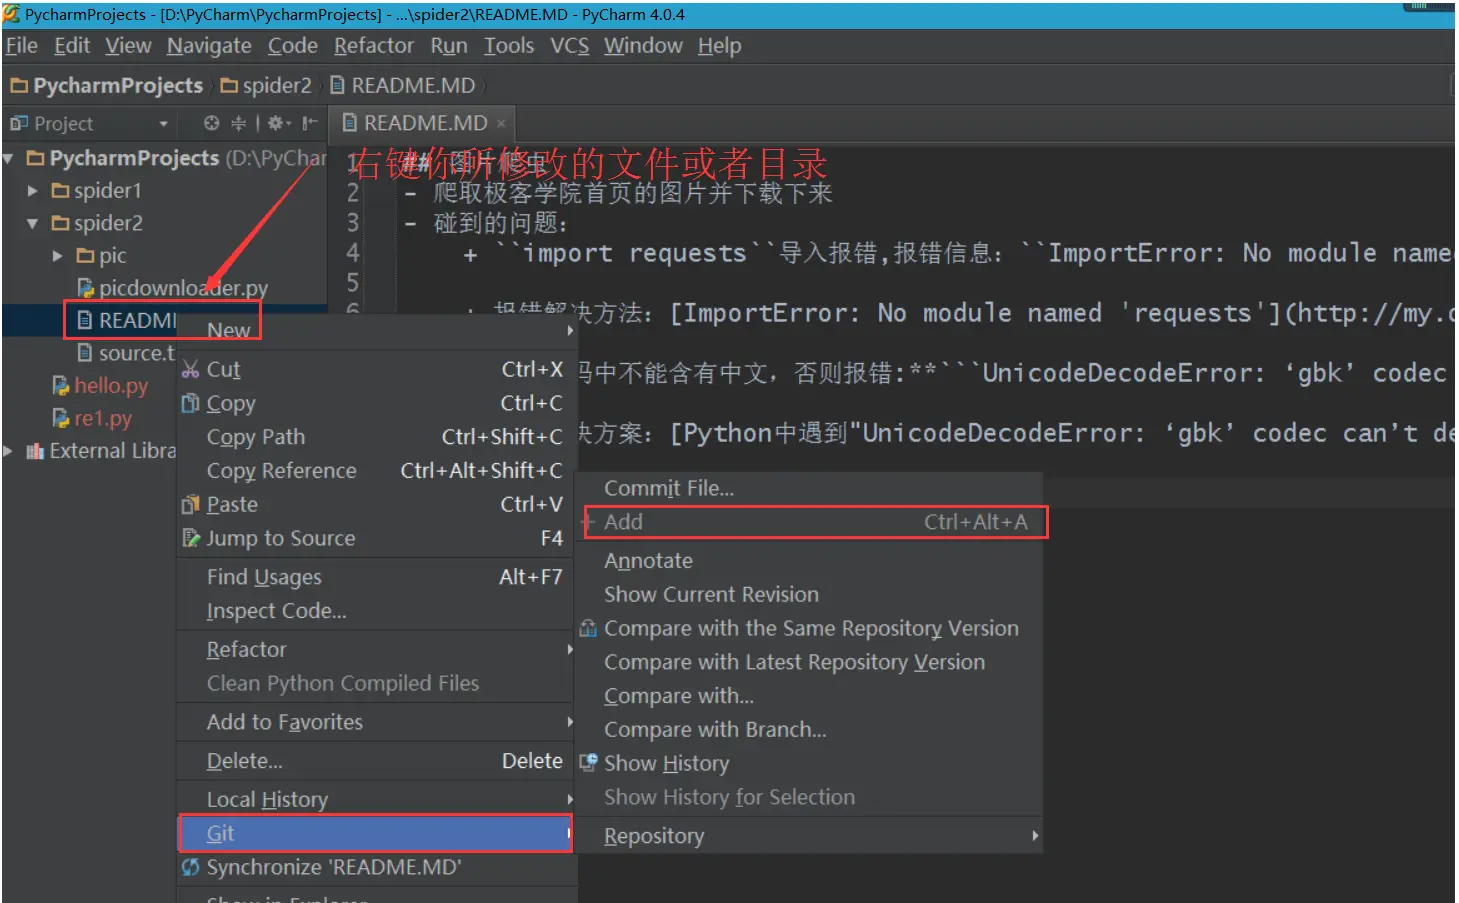This screenshot has height=903, width=1459.
Task: Open the Add to Favorites submenu
Action: pos(376,722)
